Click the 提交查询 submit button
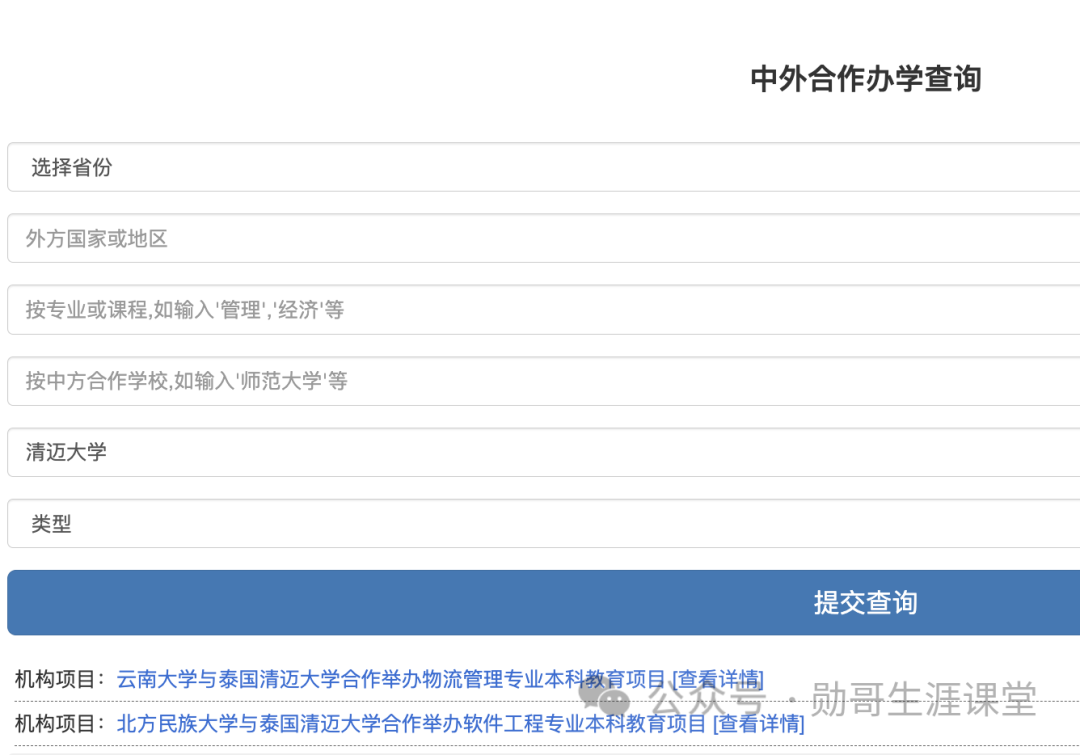 pyautogui.click(x=543, y=603)
